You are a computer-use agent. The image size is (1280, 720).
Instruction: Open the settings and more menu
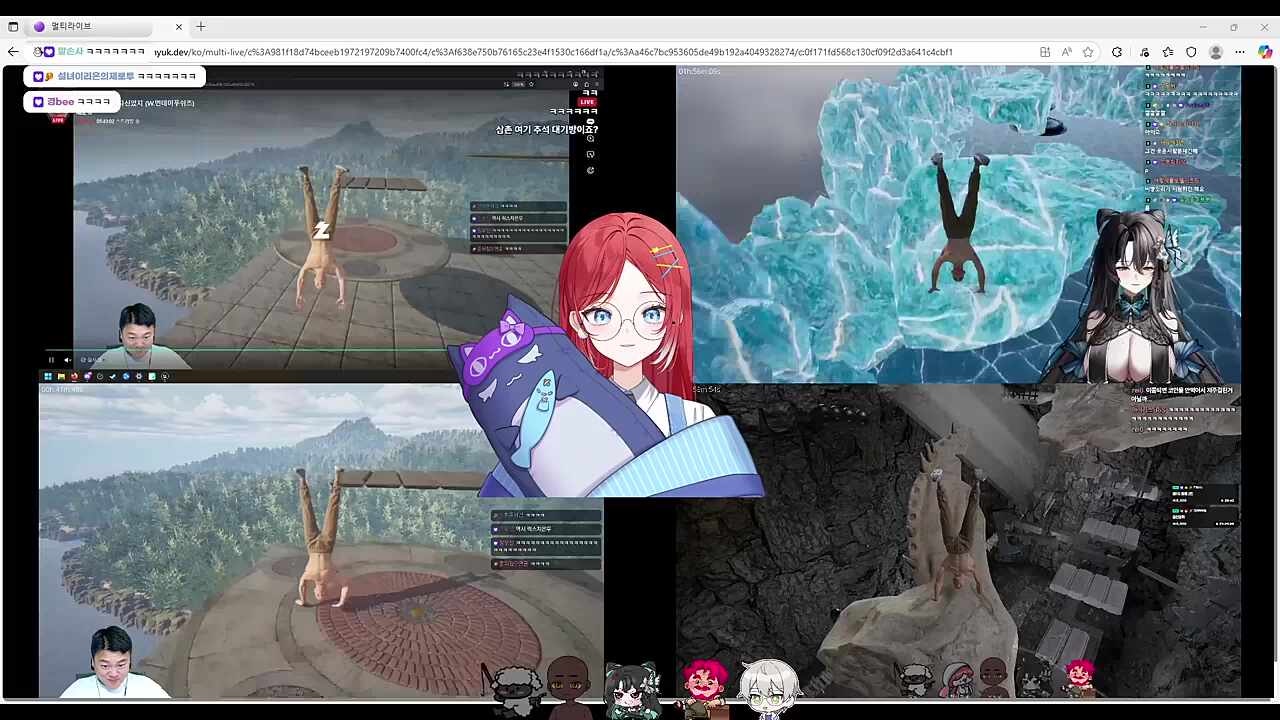tap(1240, 52)
